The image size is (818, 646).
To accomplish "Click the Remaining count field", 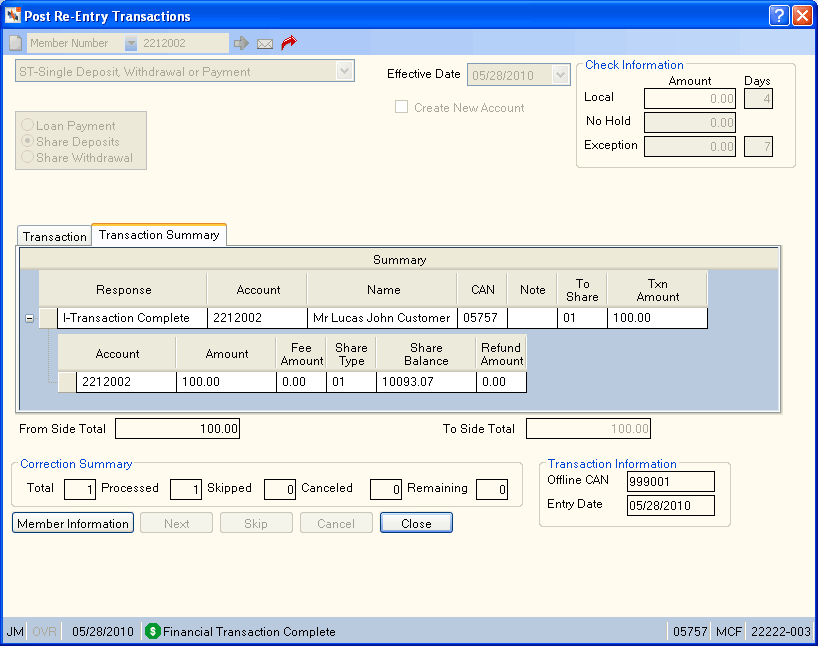I will (491, 489).
